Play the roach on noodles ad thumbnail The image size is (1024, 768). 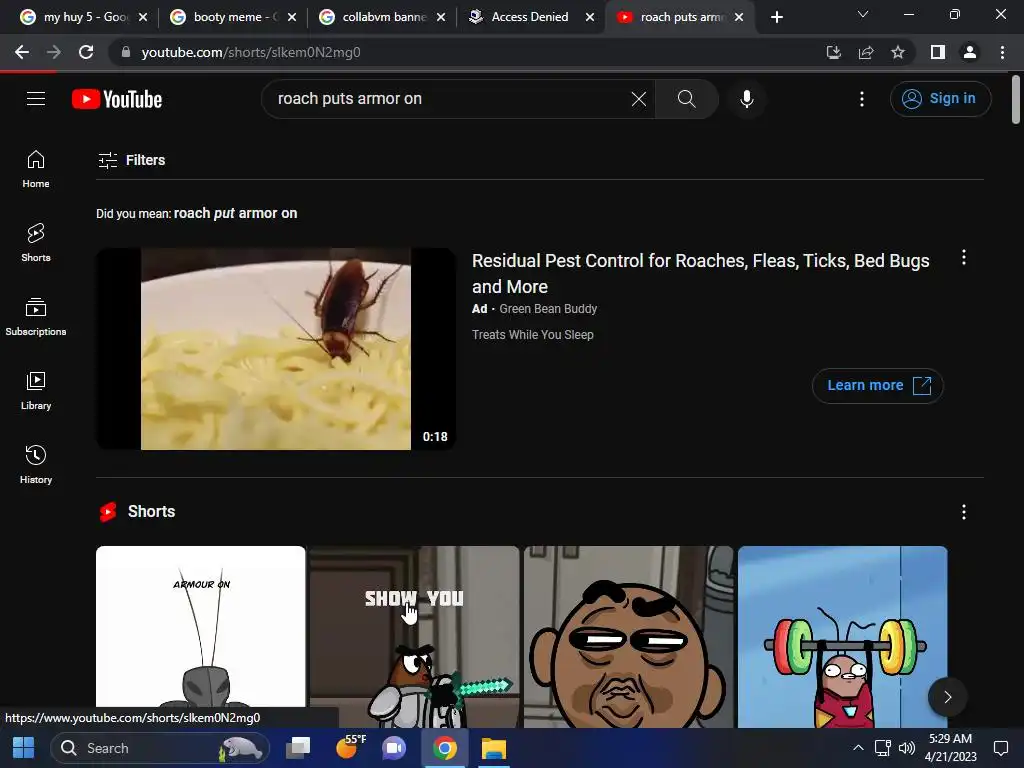coord(276,349)
